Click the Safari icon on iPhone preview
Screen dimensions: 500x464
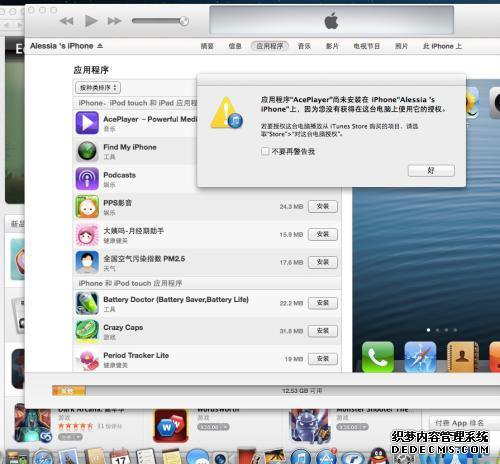[x=420, y=357]
